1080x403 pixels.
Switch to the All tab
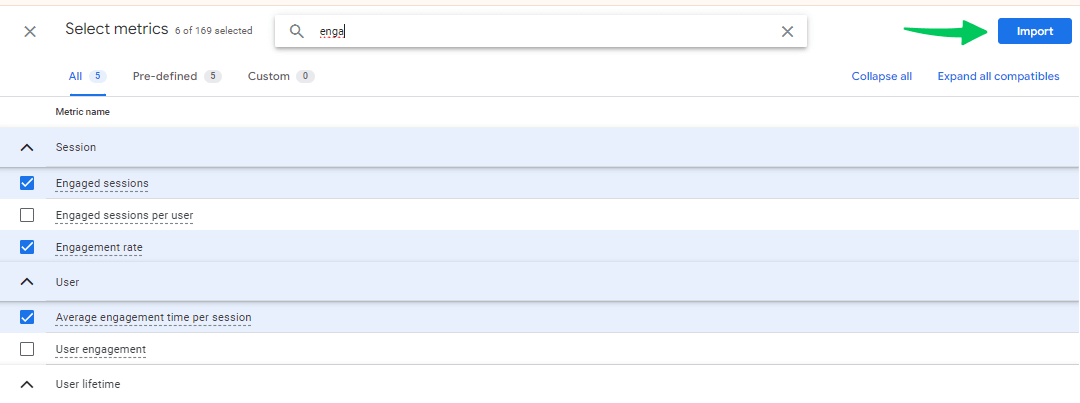(76, 76)
